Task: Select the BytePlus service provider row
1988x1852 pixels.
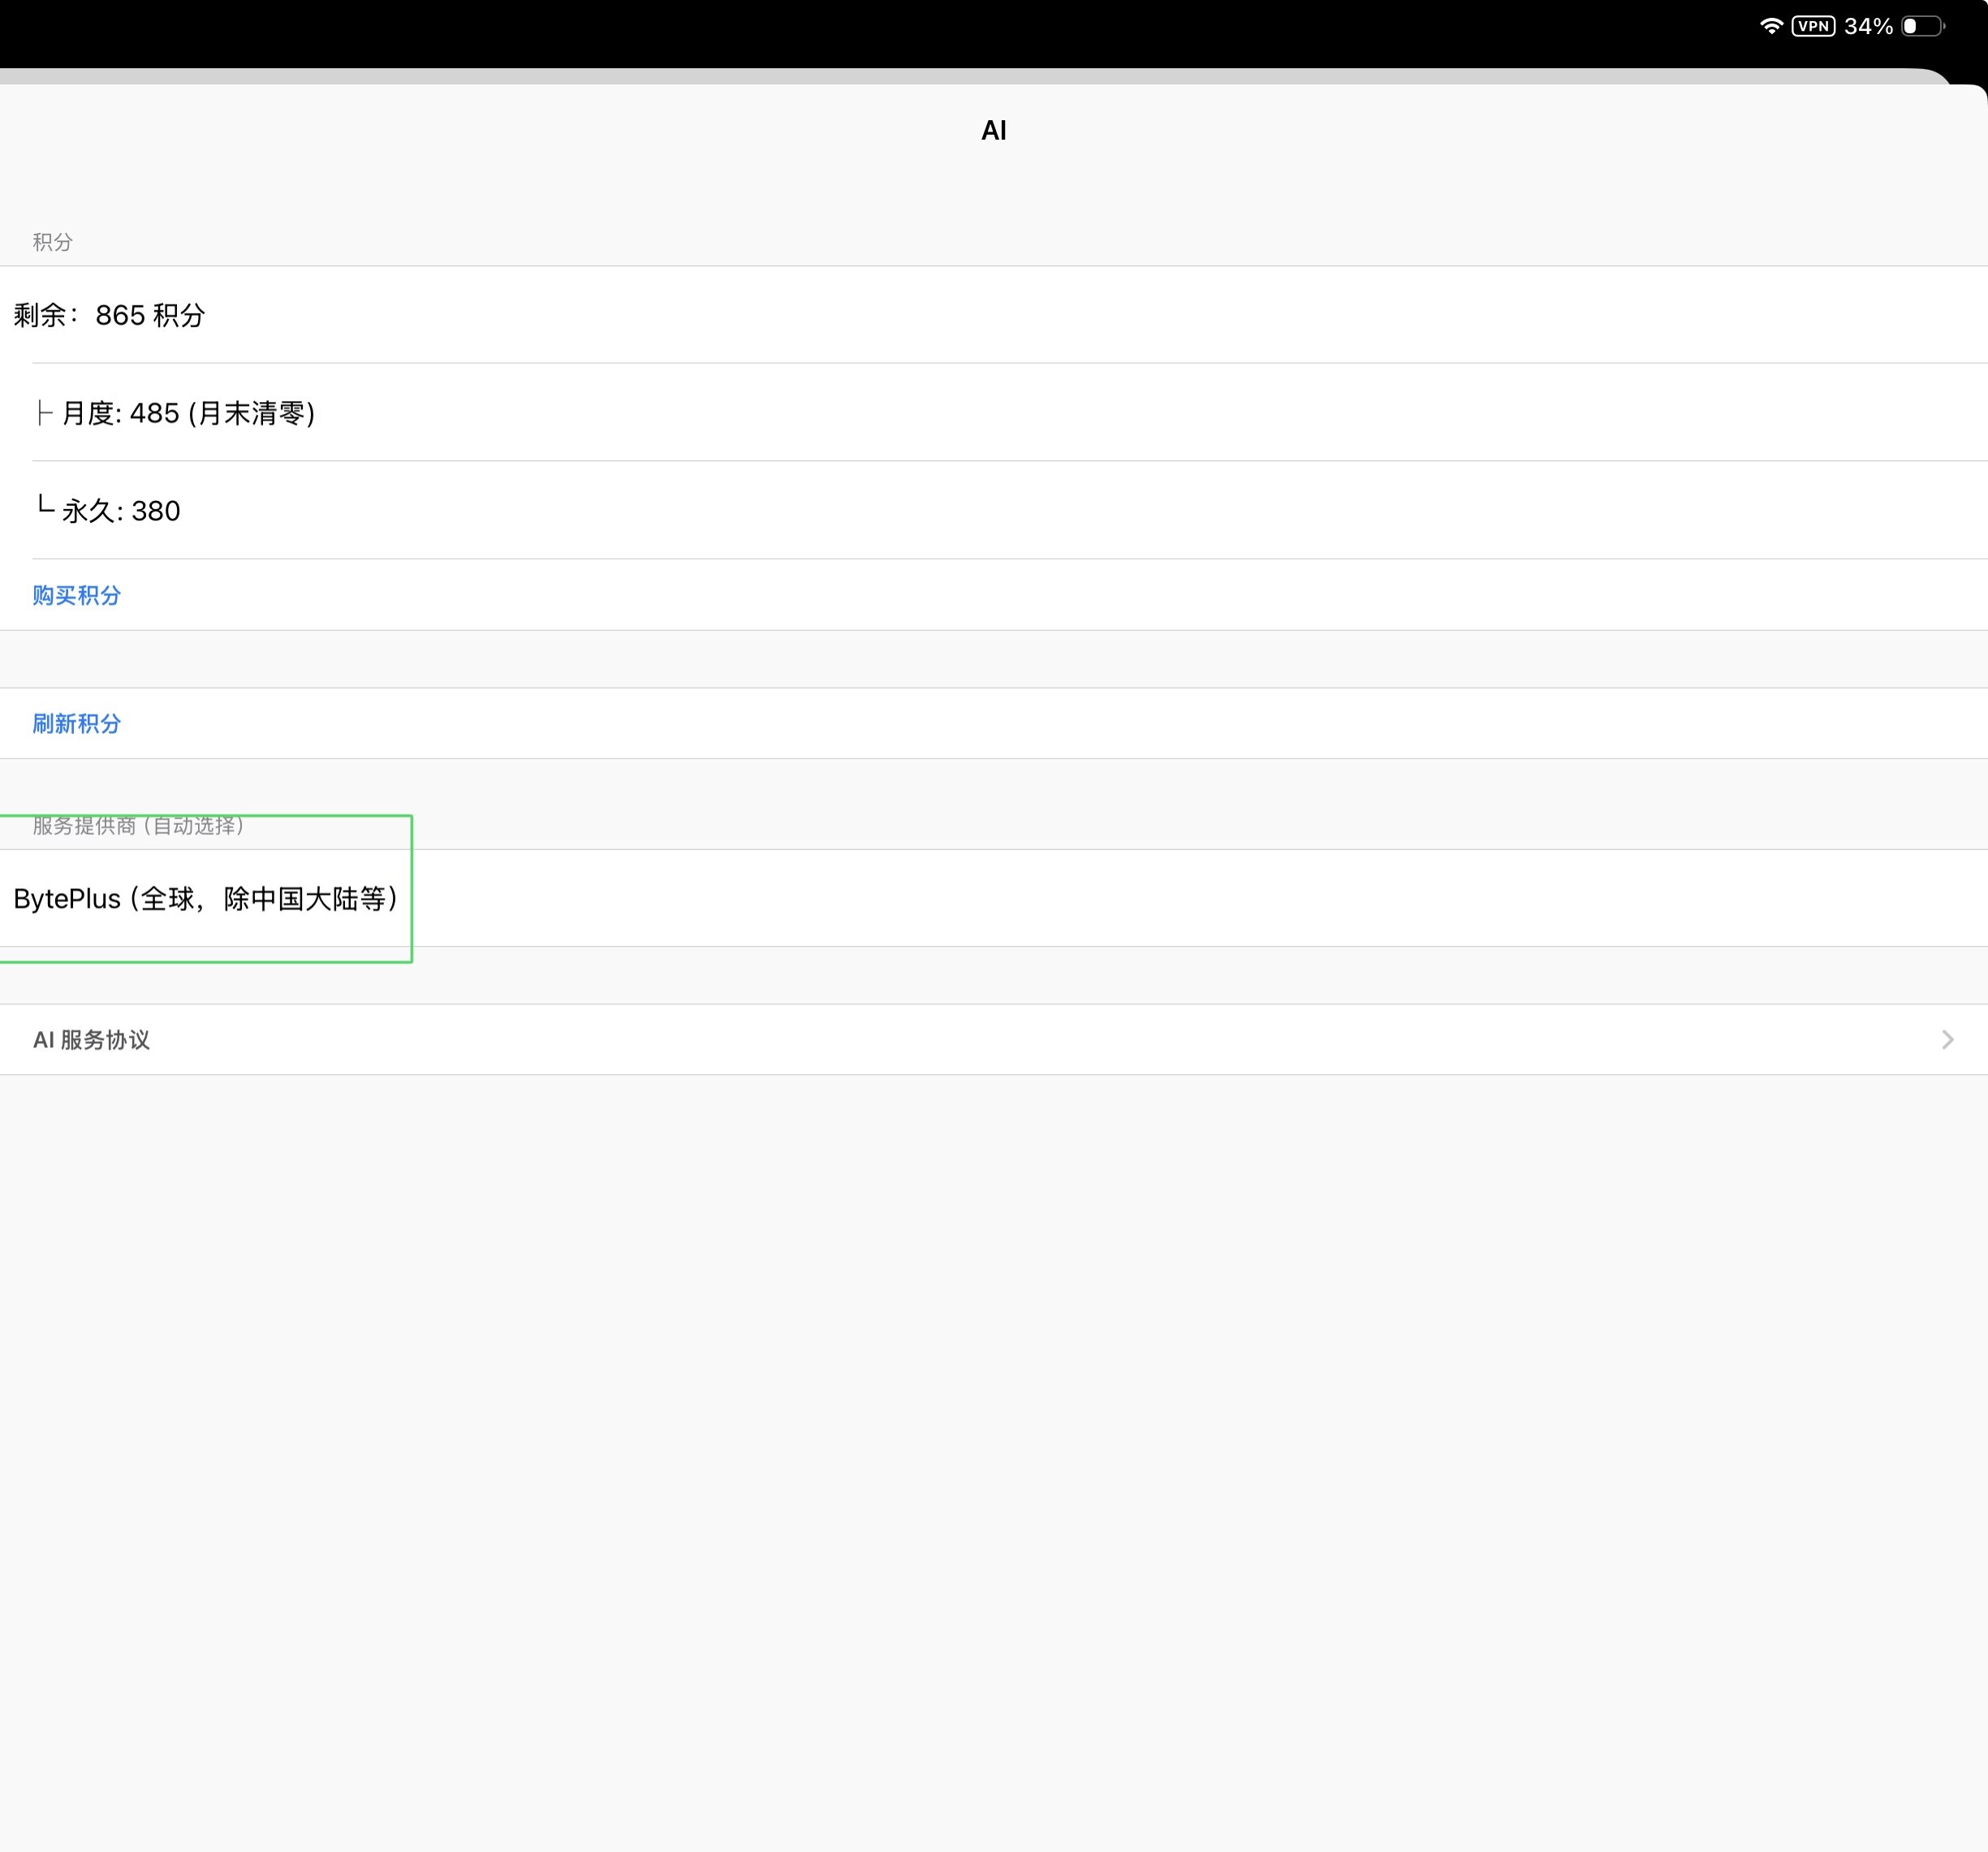Action: [994, 898]
